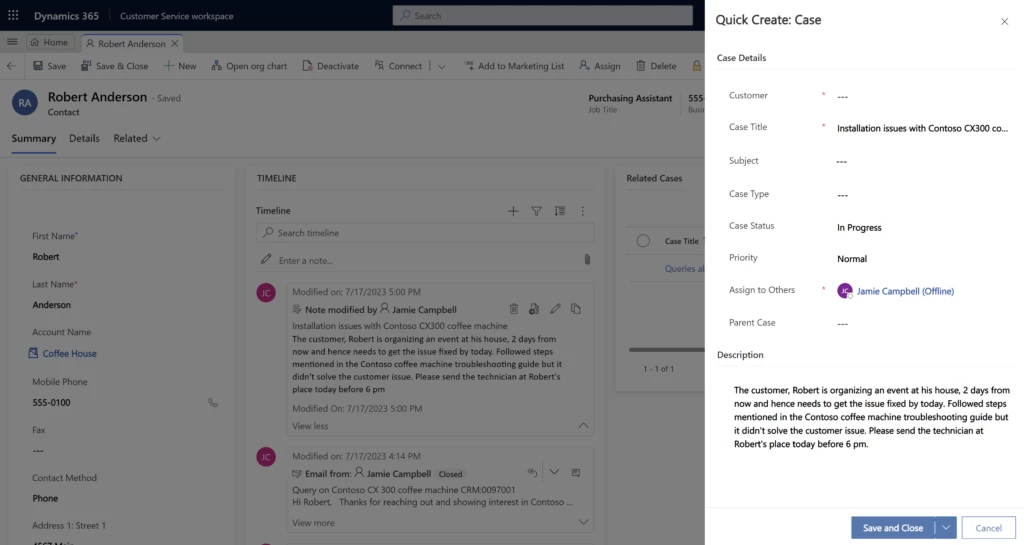Open the Save and Close split dropdown arrow
Screen dimensions: 1024x545
946,528
